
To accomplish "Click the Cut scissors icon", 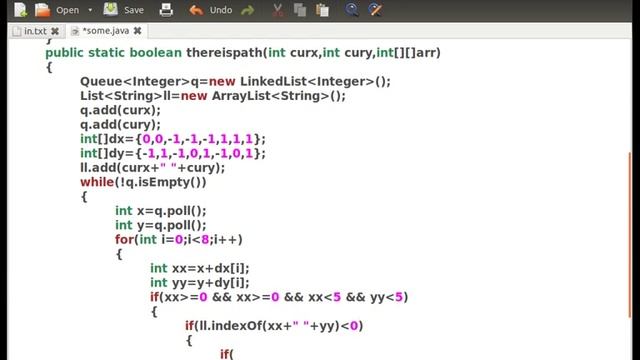I will (278, 10).
